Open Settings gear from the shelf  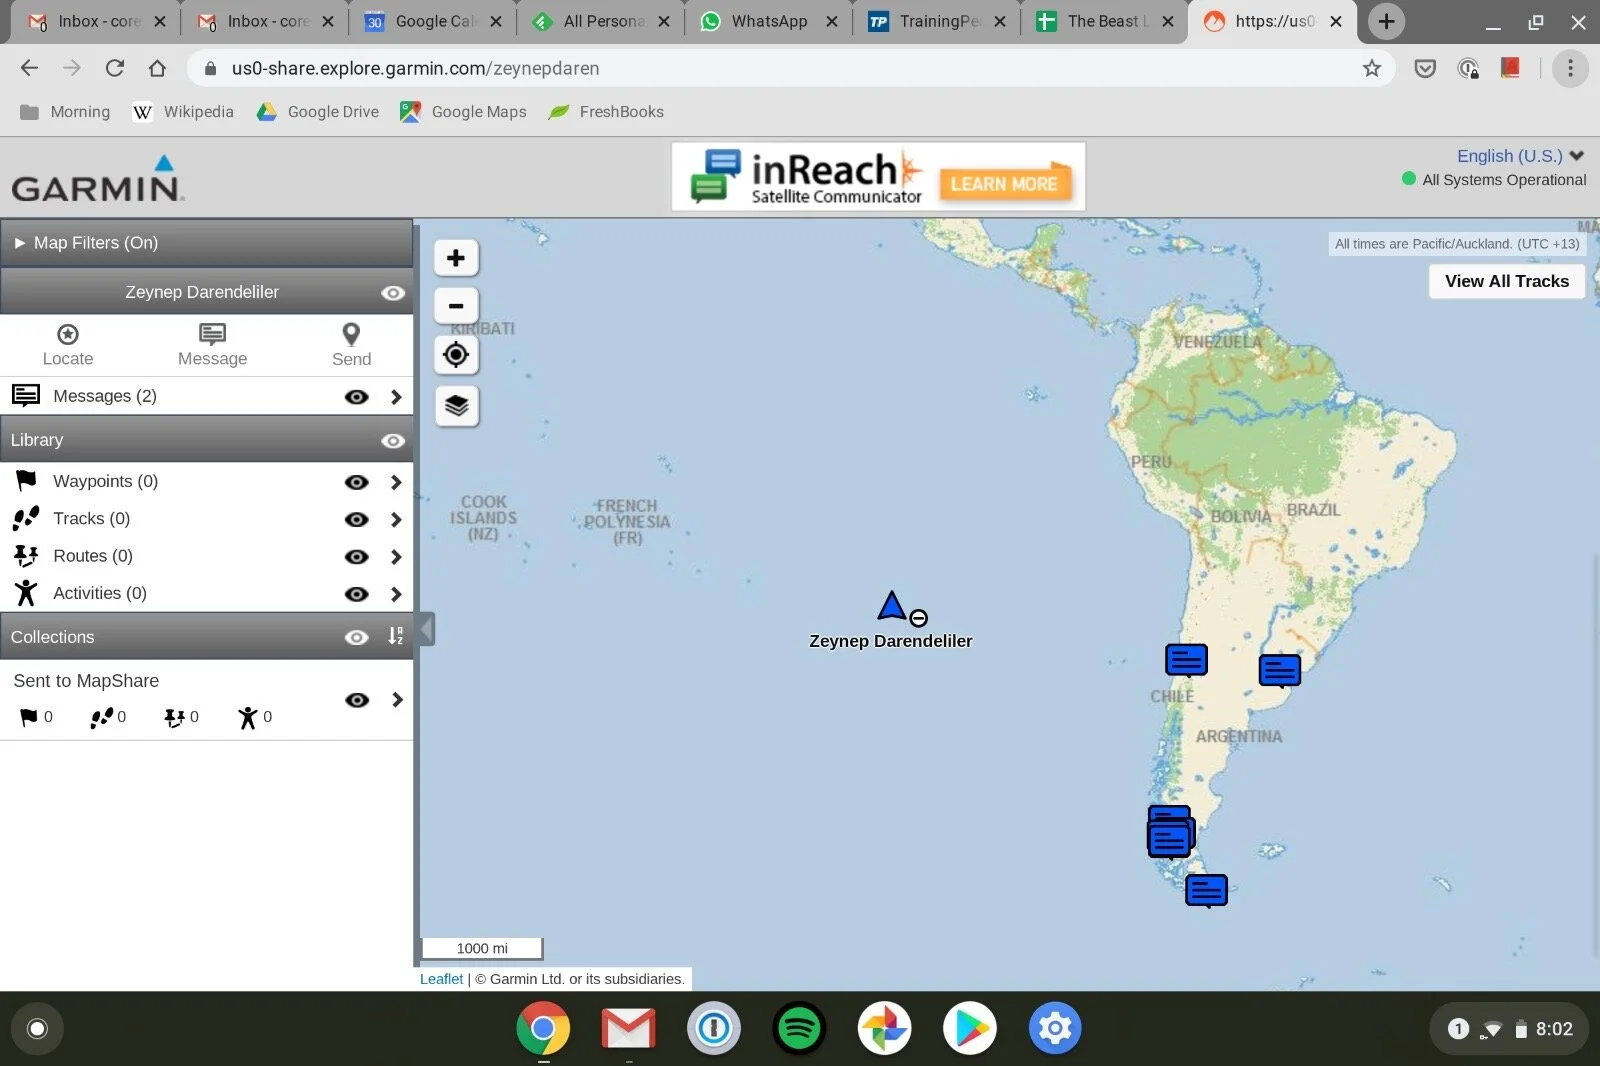pyautogui.click(x=1055, y=1028)
